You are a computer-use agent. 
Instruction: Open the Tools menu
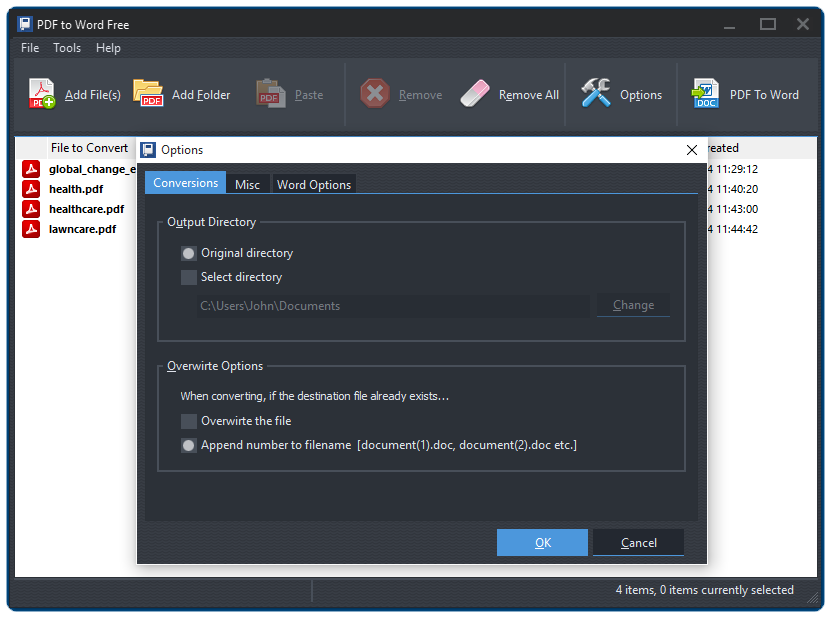coord(67,48)
